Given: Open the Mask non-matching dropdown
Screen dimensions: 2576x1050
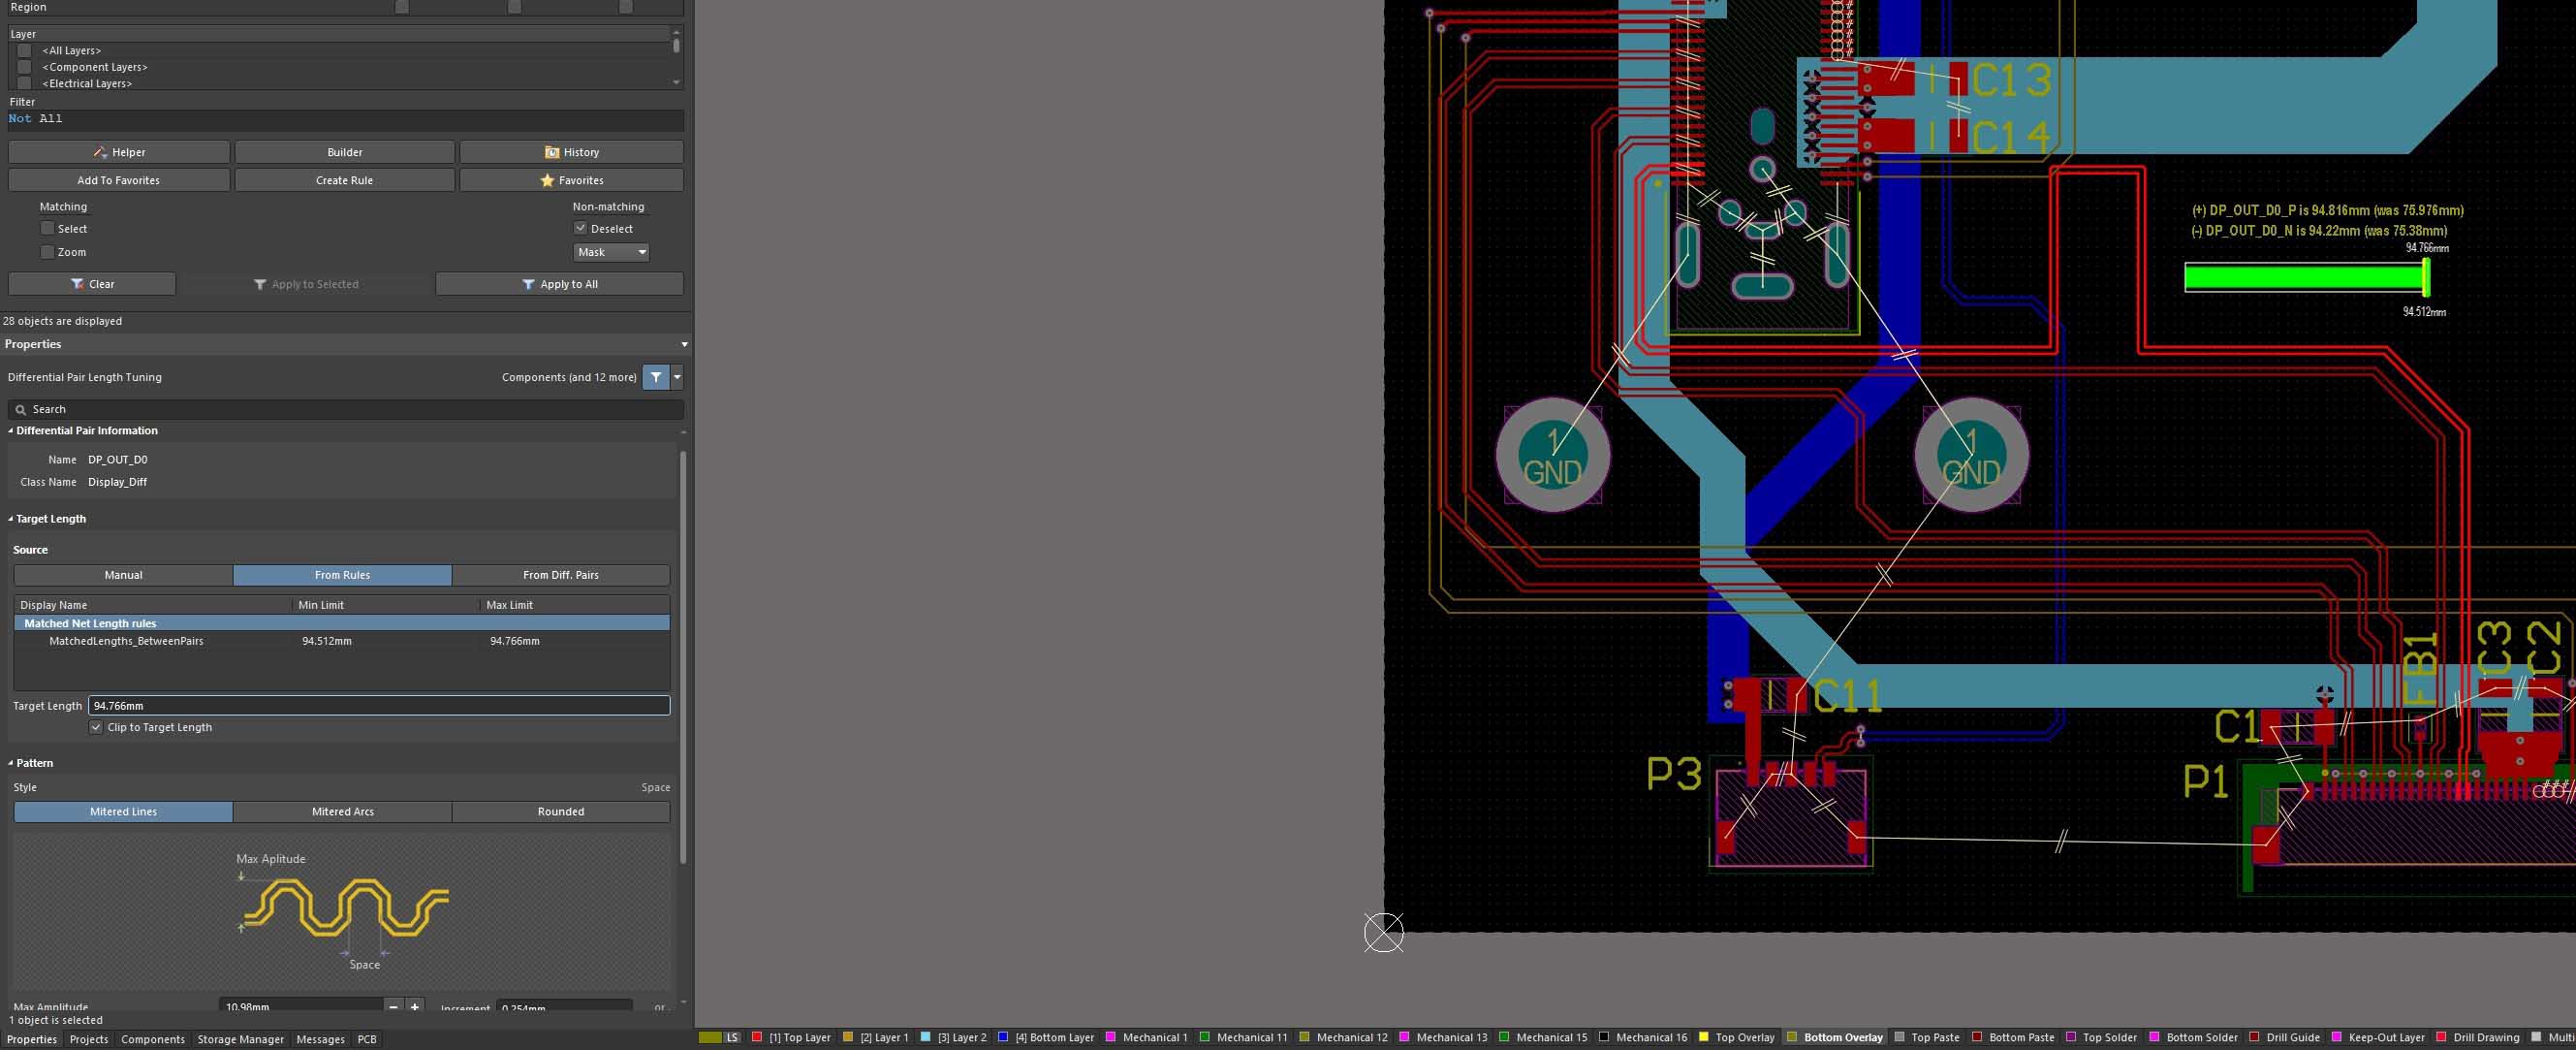Looking at the screenshot, I should pyautogui.click(x=611, y=252).
